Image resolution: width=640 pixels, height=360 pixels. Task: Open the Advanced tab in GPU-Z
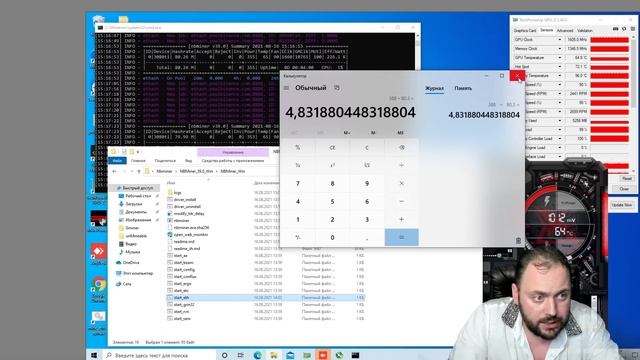565,31
